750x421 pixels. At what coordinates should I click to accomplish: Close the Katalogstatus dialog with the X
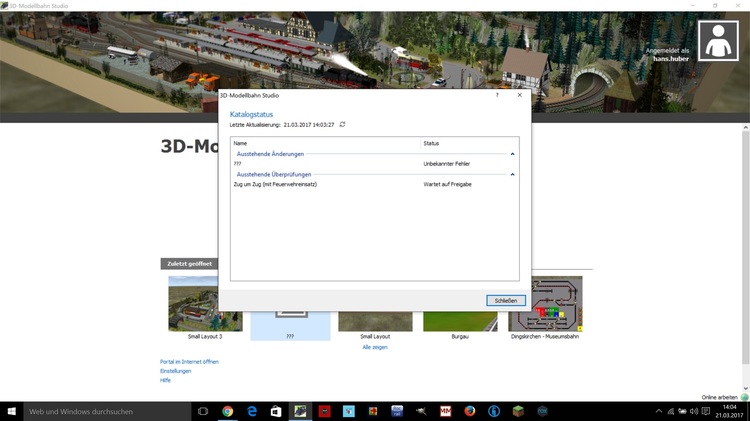pyautogui.click(x=519, y=95)
